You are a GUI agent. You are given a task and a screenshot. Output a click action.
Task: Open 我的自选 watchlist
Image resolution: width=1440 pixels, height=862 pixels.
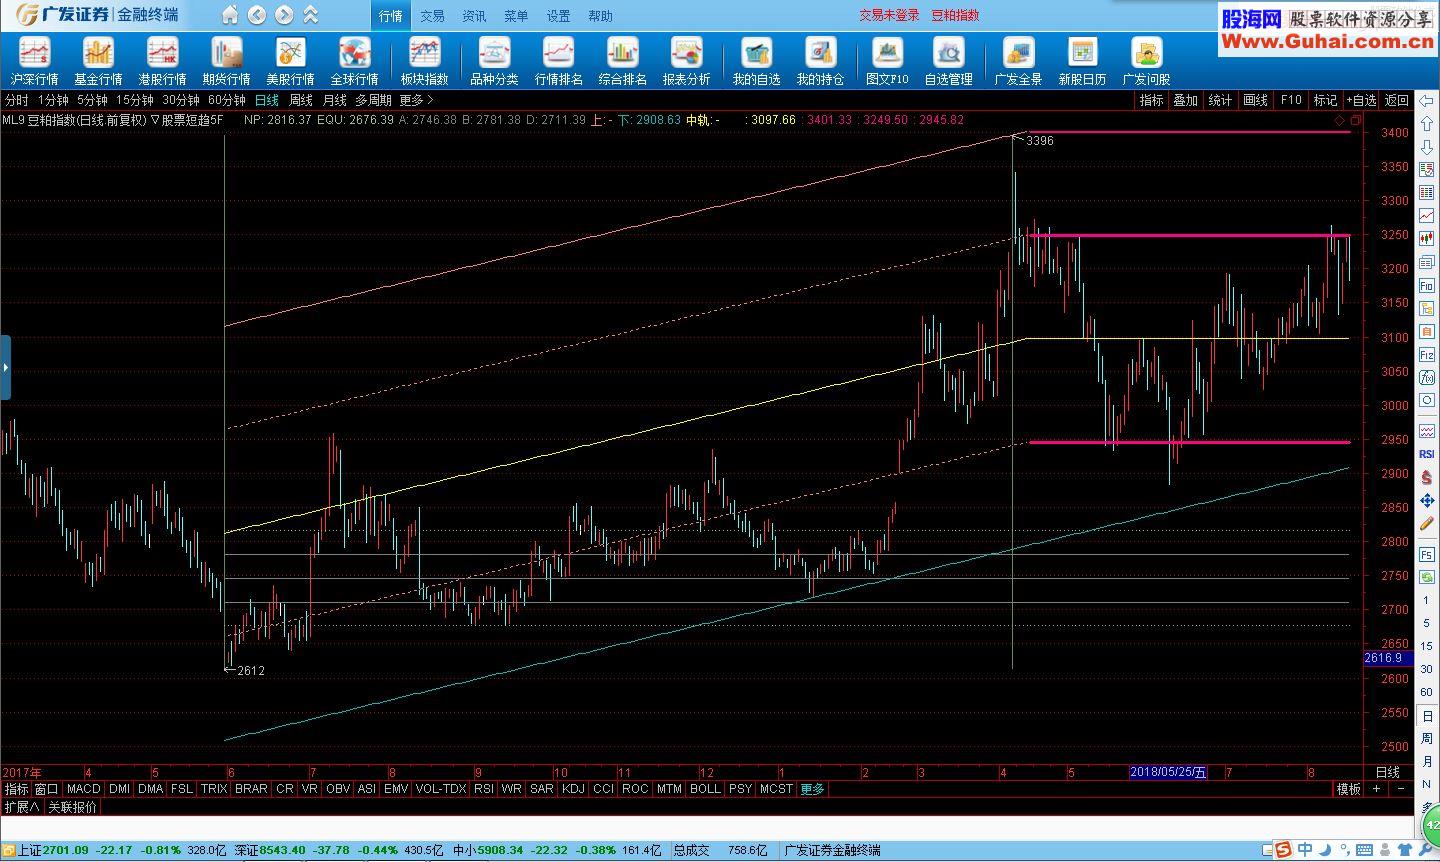[x=756, y=62]
